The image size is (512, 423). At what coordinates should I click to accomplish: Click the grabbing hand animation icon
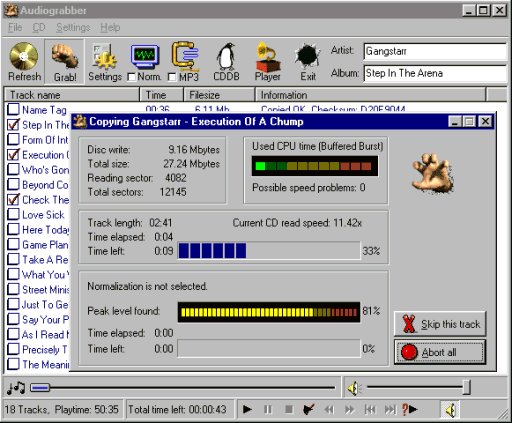(x=433, y=173)
